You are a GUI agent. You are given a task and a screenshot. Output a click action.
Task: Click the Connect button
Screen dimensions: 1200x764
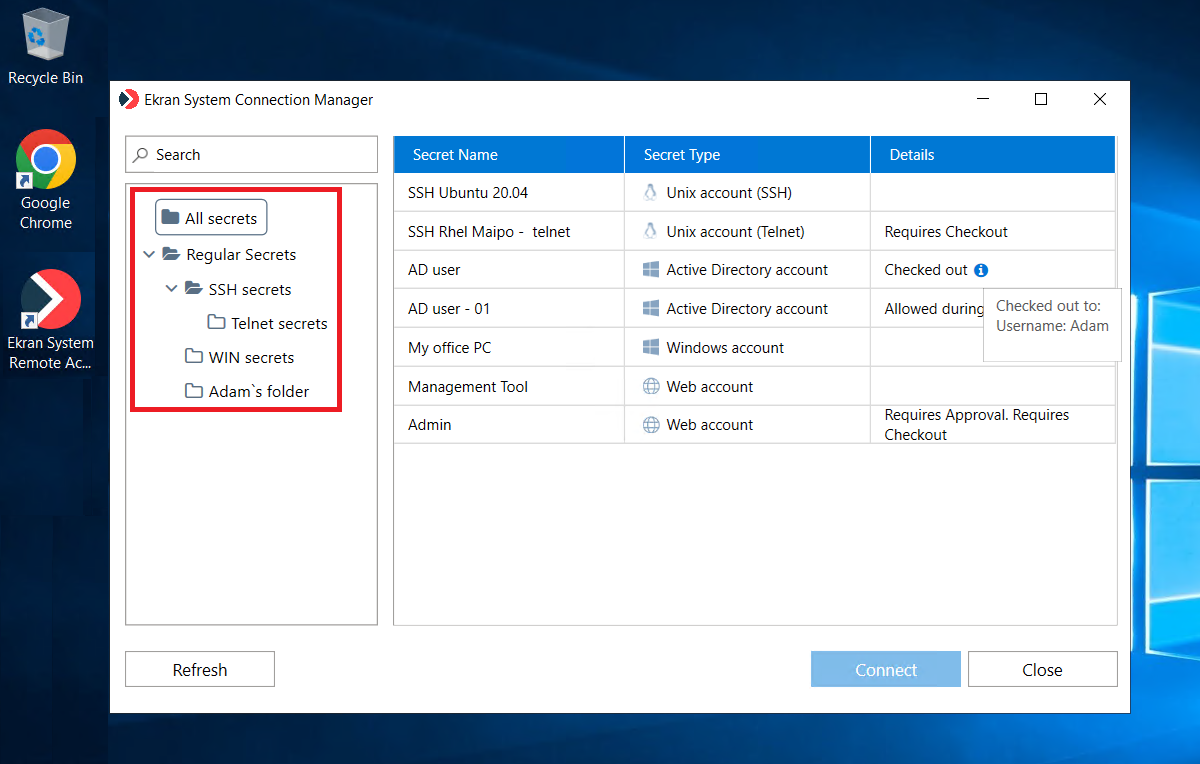(x=885, y=670)
